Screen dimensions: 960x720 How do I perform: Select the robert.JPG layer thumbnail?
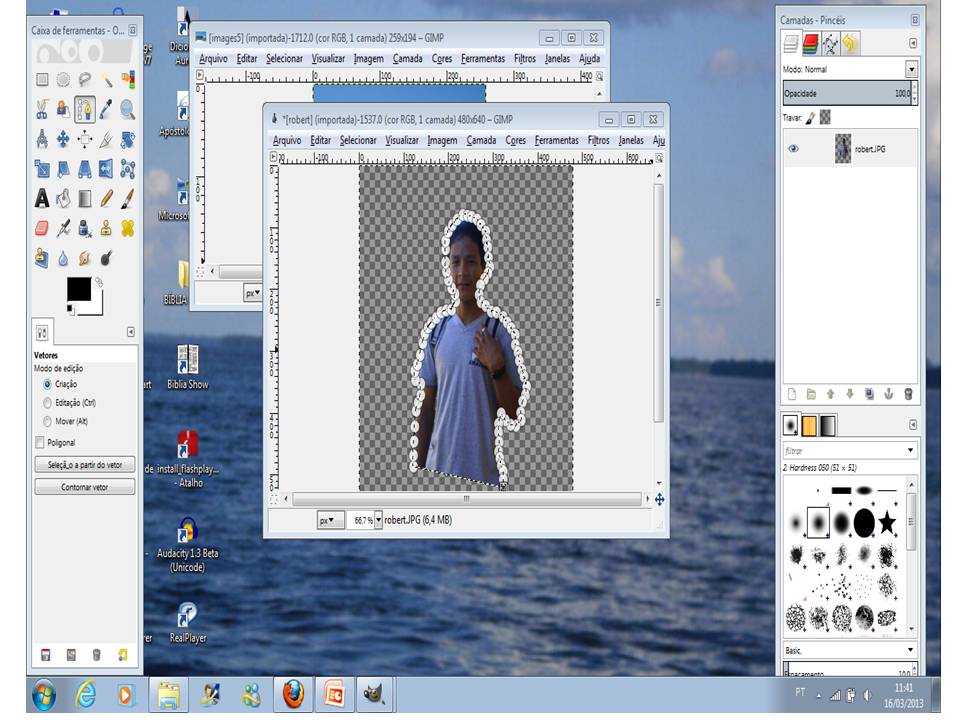click(x=843, y=149)
